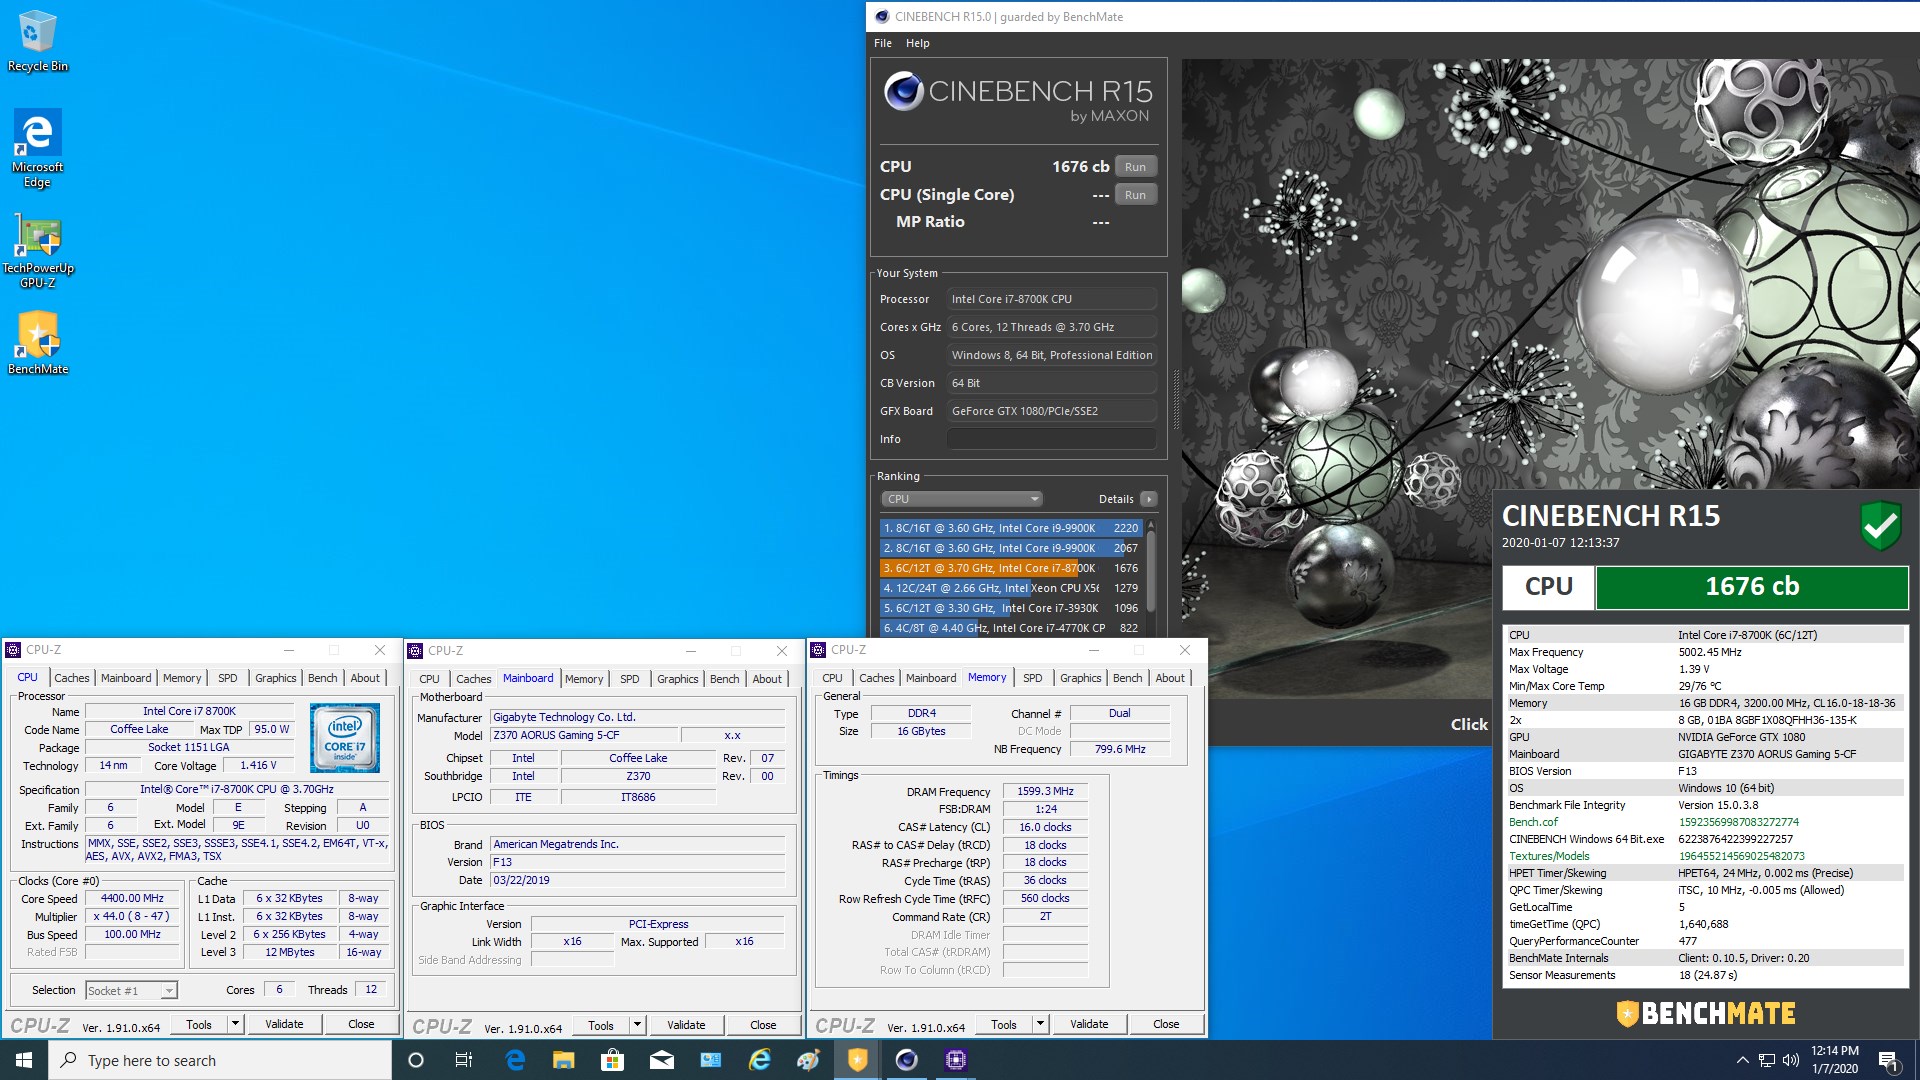Click the BenchMate logo at panel bottom

coord(1706,1013)
